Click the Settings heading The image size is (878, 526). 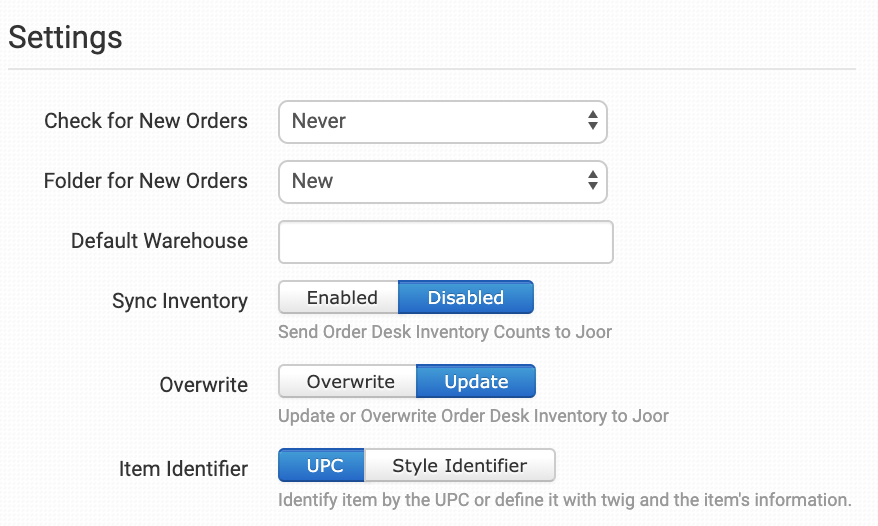pyautogui.click(x=66, y=38)
